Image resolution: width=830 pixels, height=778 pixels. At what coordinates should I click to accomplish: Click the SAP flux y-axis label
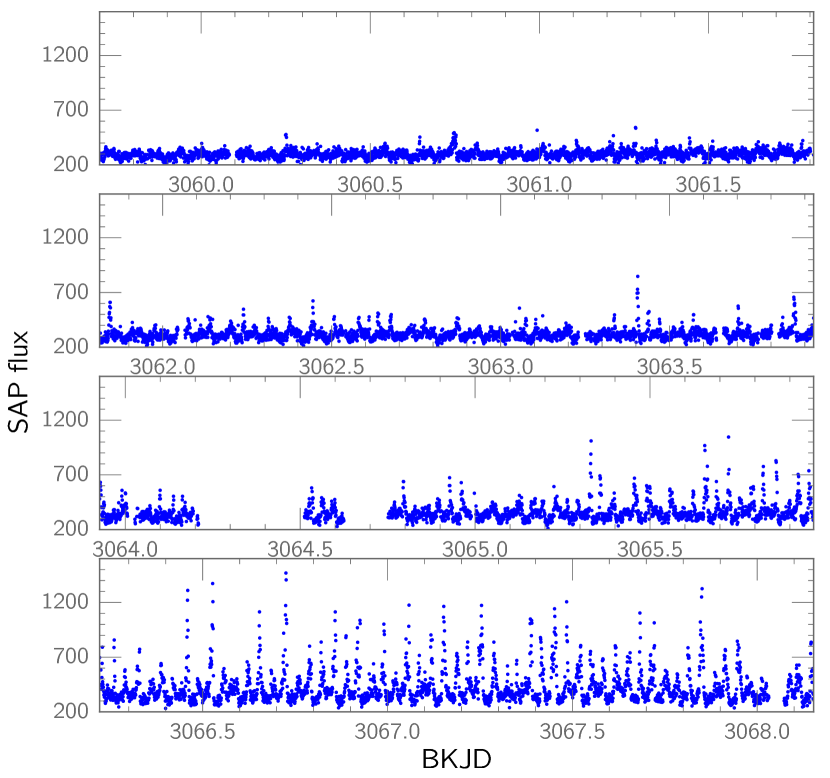pos(18,382)
